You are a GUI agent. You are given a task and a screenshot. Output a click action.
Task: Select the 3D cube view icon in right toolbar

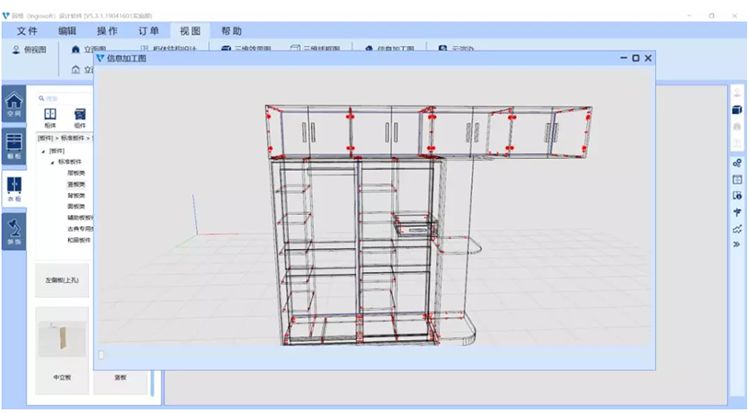[737, 110]
